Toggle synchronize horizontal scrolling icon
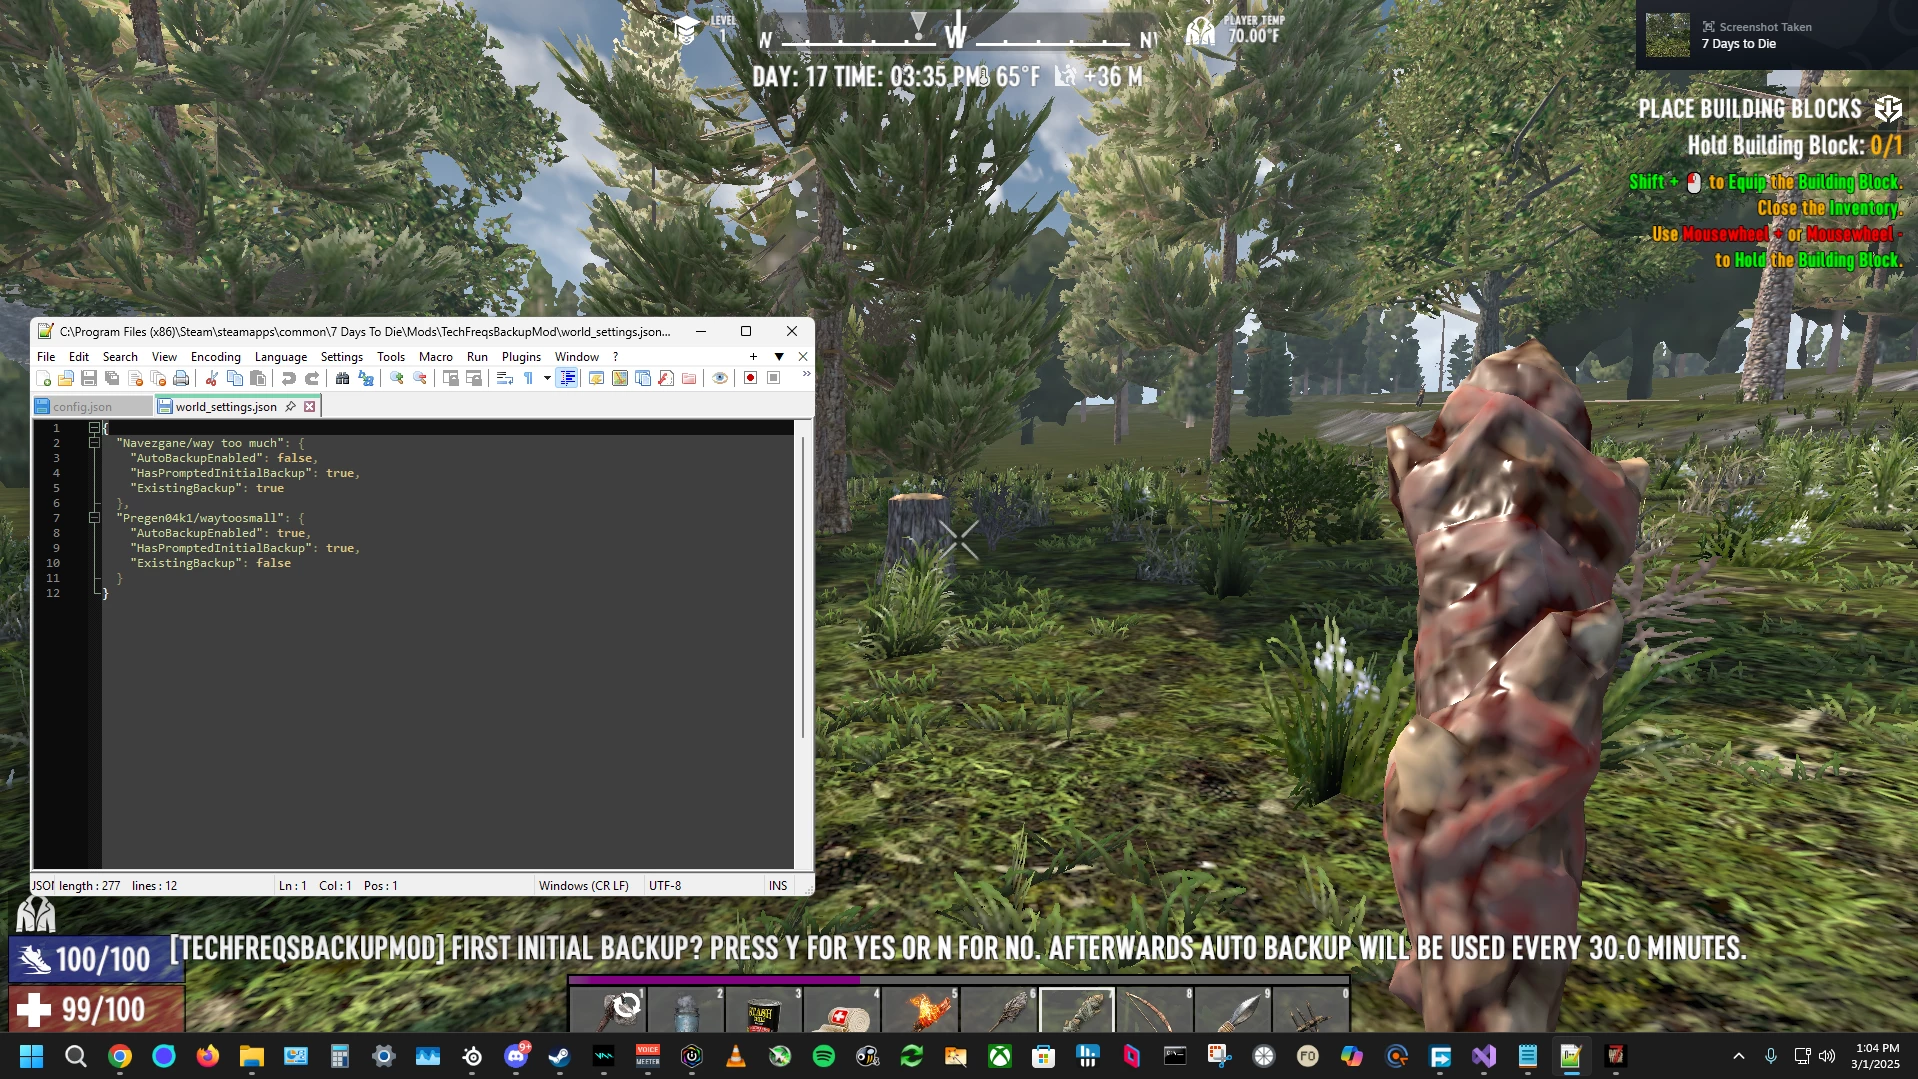 point(474,378)
